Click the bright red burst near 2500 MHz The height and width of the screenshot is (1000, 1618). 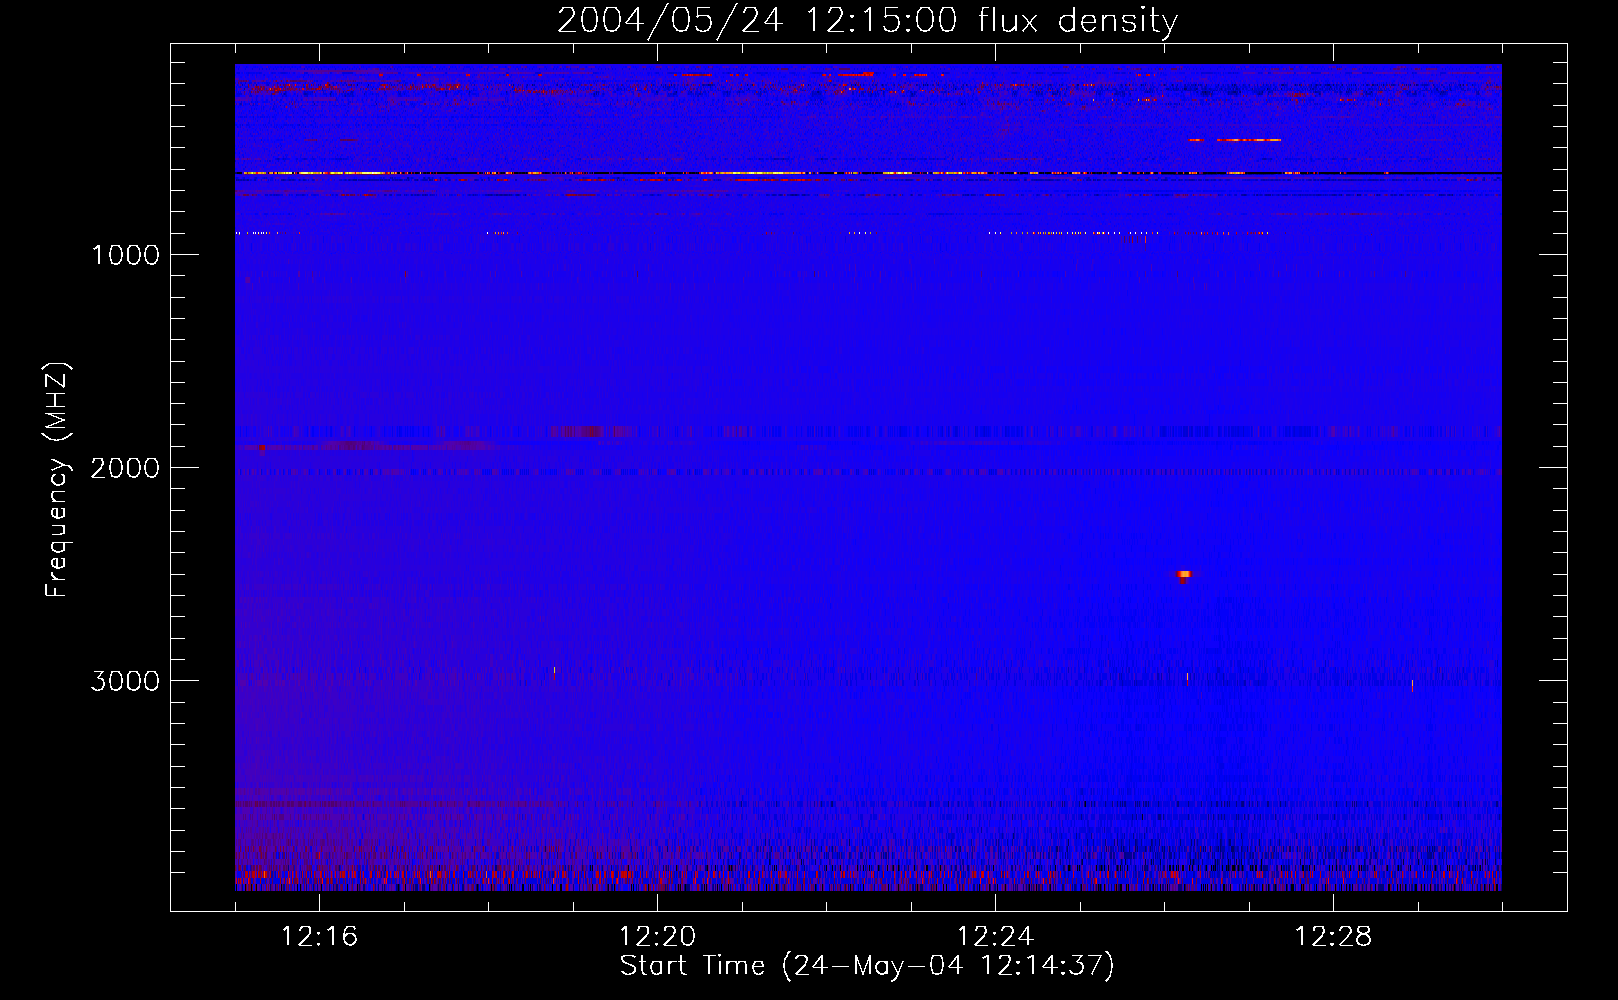[x=1184, y=575]
